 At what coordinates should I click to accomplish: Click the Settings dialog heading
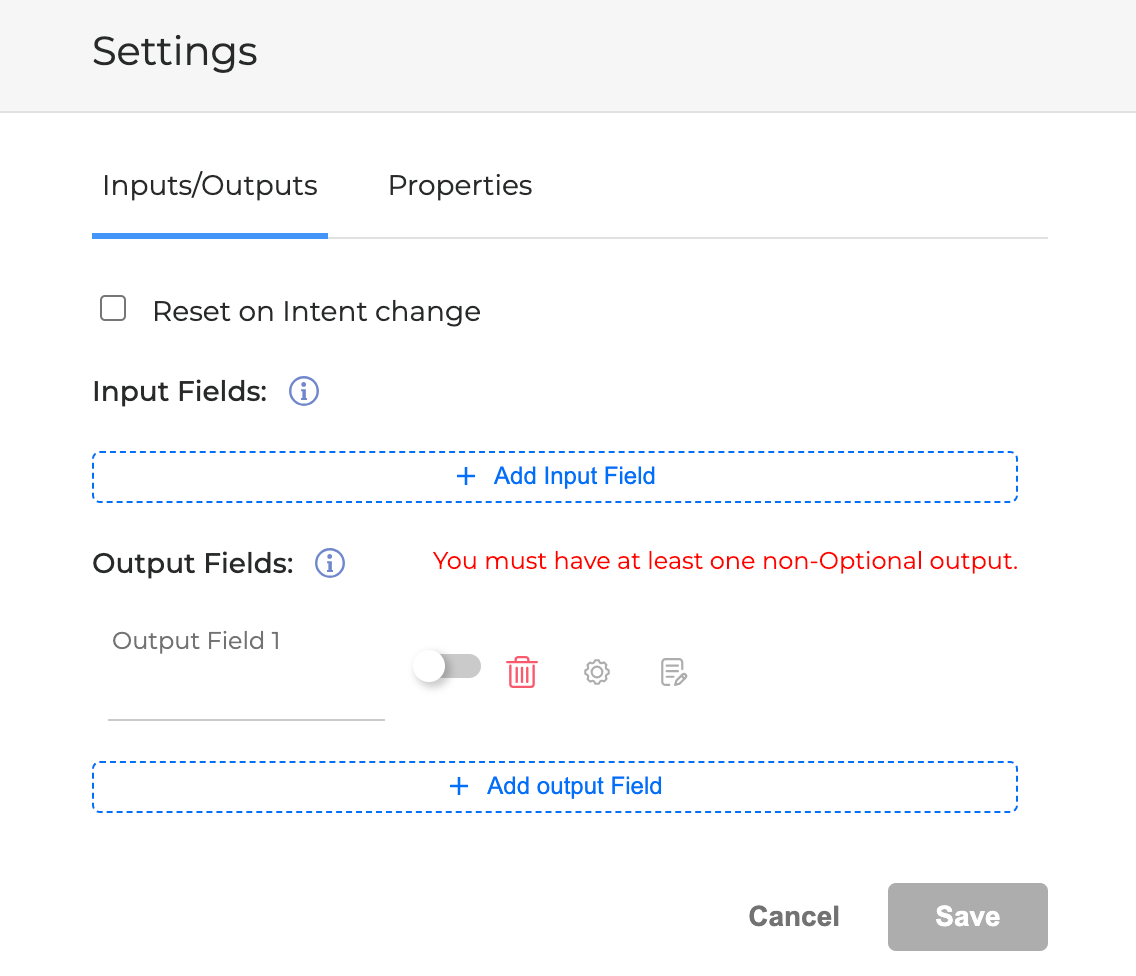(175, 51)
